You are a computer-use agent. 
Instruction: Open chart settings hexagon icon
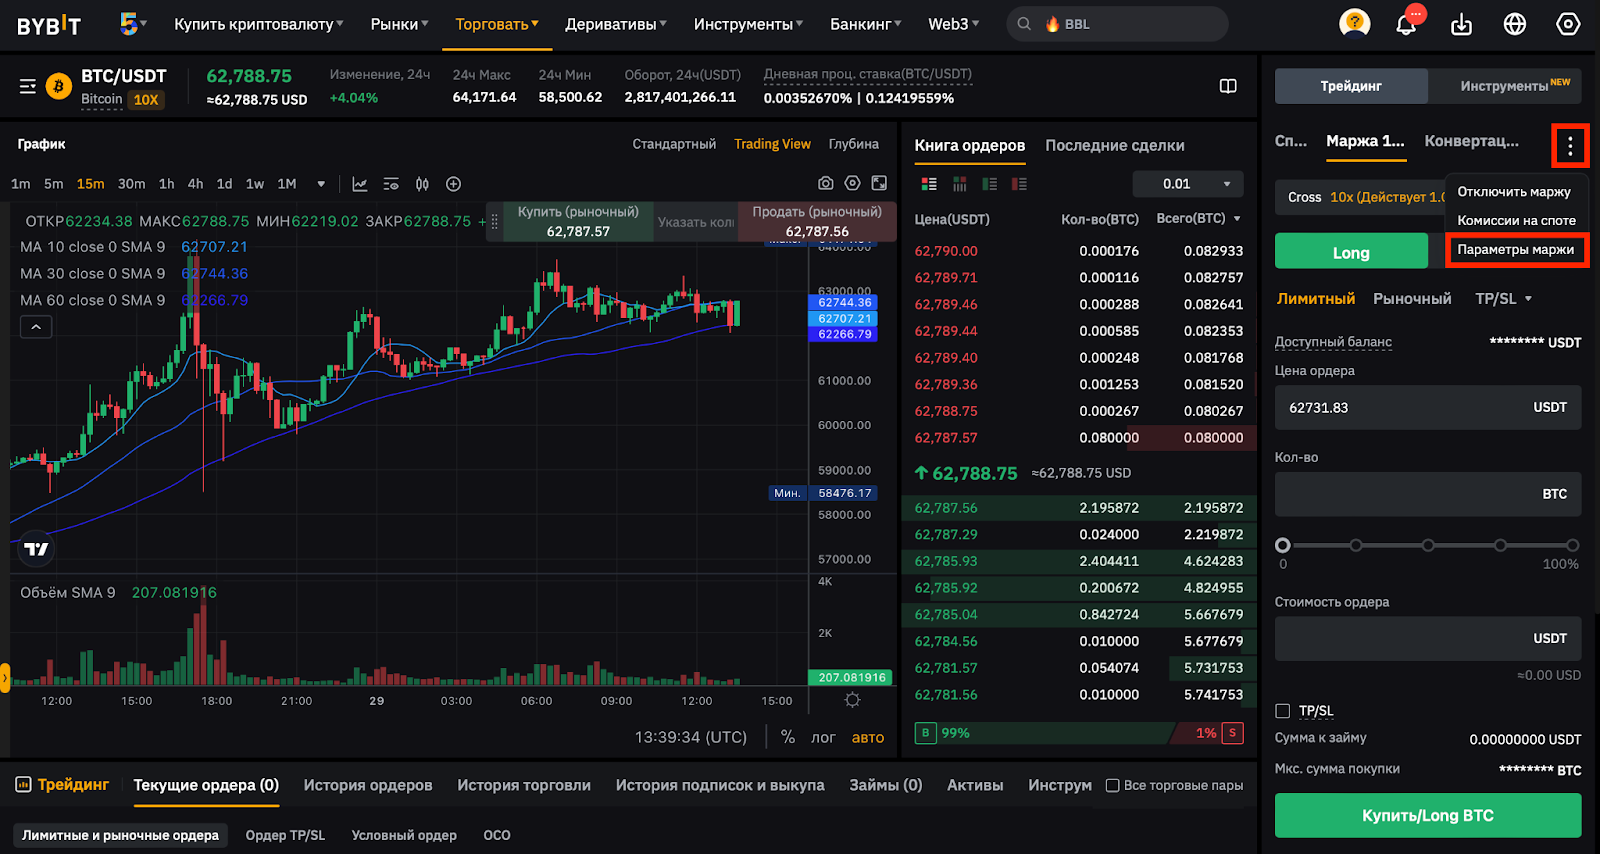click(852, 183)
